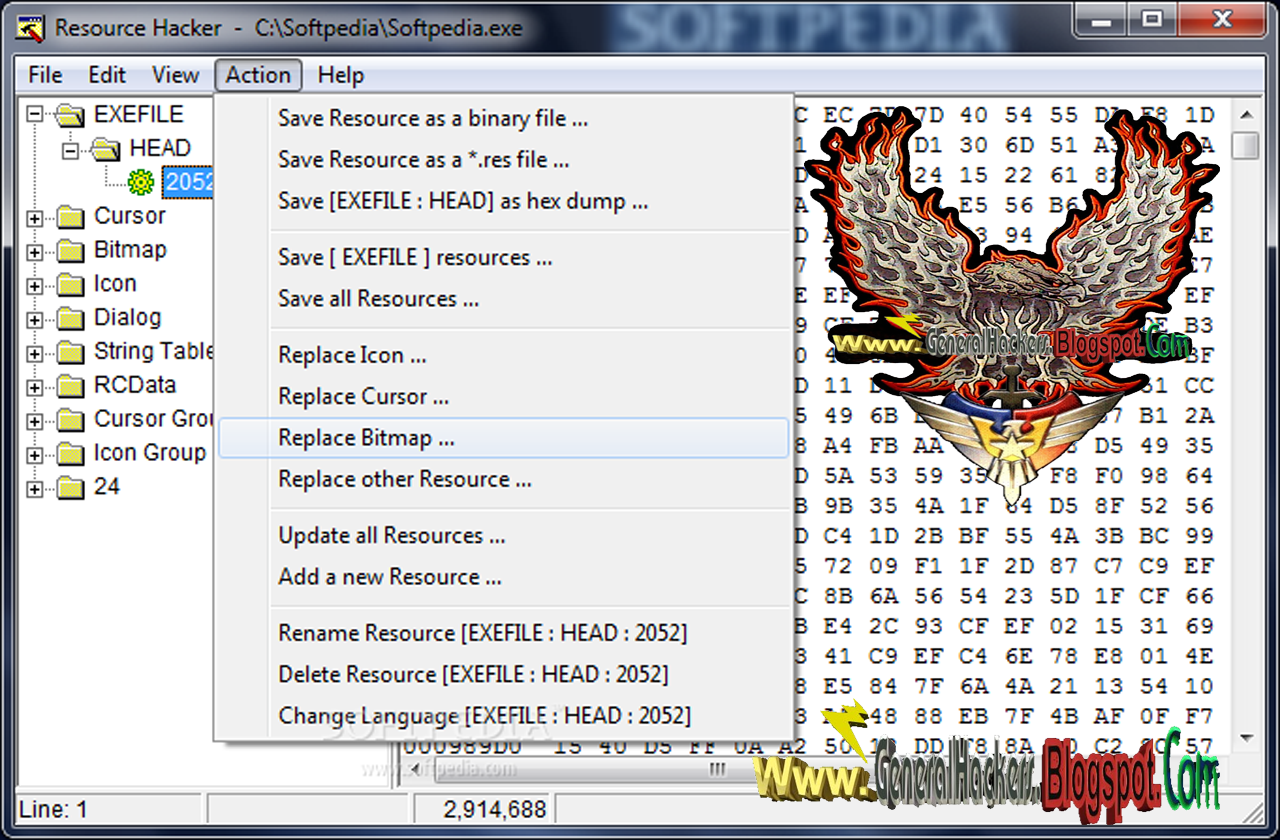Click the Cursor folder icon
This screenshot has width=1280, height=840.
71,217
